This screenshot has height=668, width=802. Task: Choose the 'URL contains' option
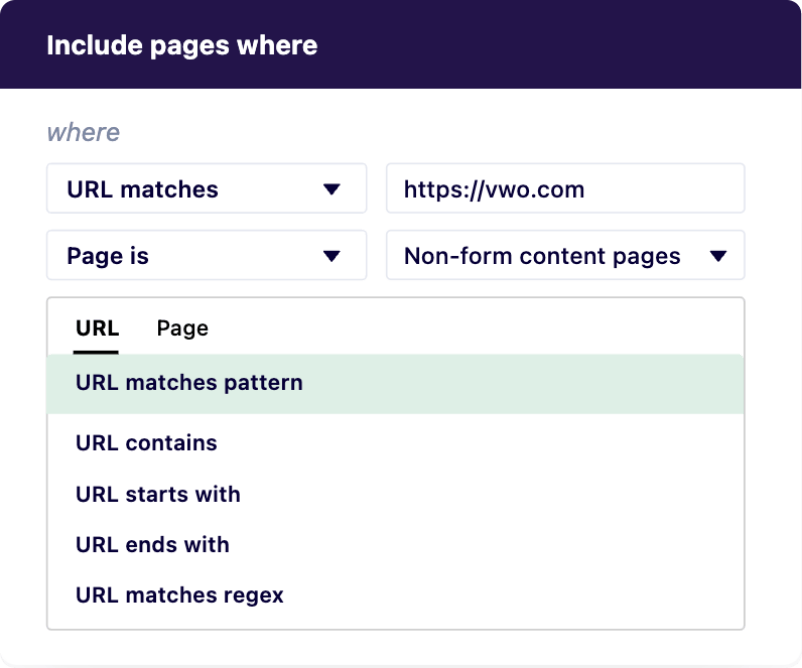click(x=146, y=443)
